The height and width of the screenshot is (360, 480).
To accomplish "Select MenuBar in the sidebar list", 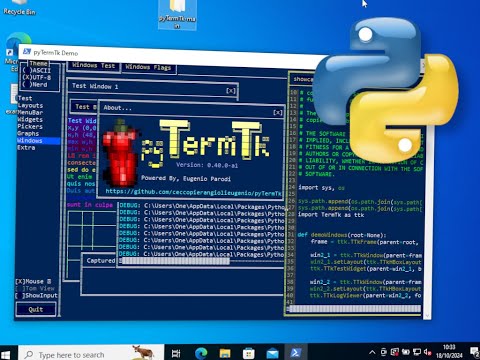I will (30, 112).
